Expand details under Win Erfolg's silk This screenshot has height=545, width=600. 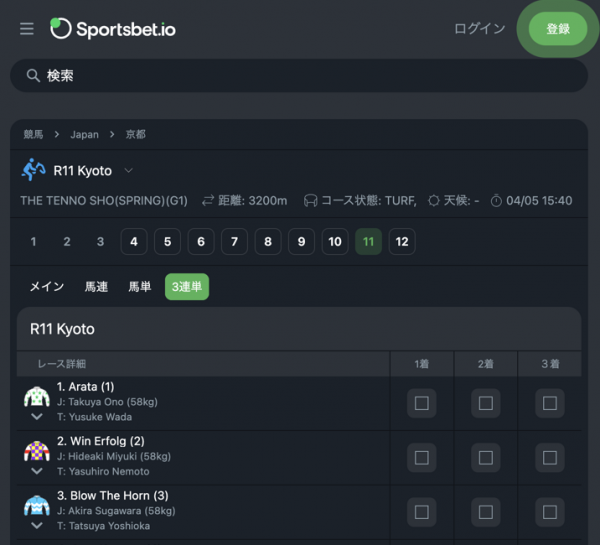37,471
